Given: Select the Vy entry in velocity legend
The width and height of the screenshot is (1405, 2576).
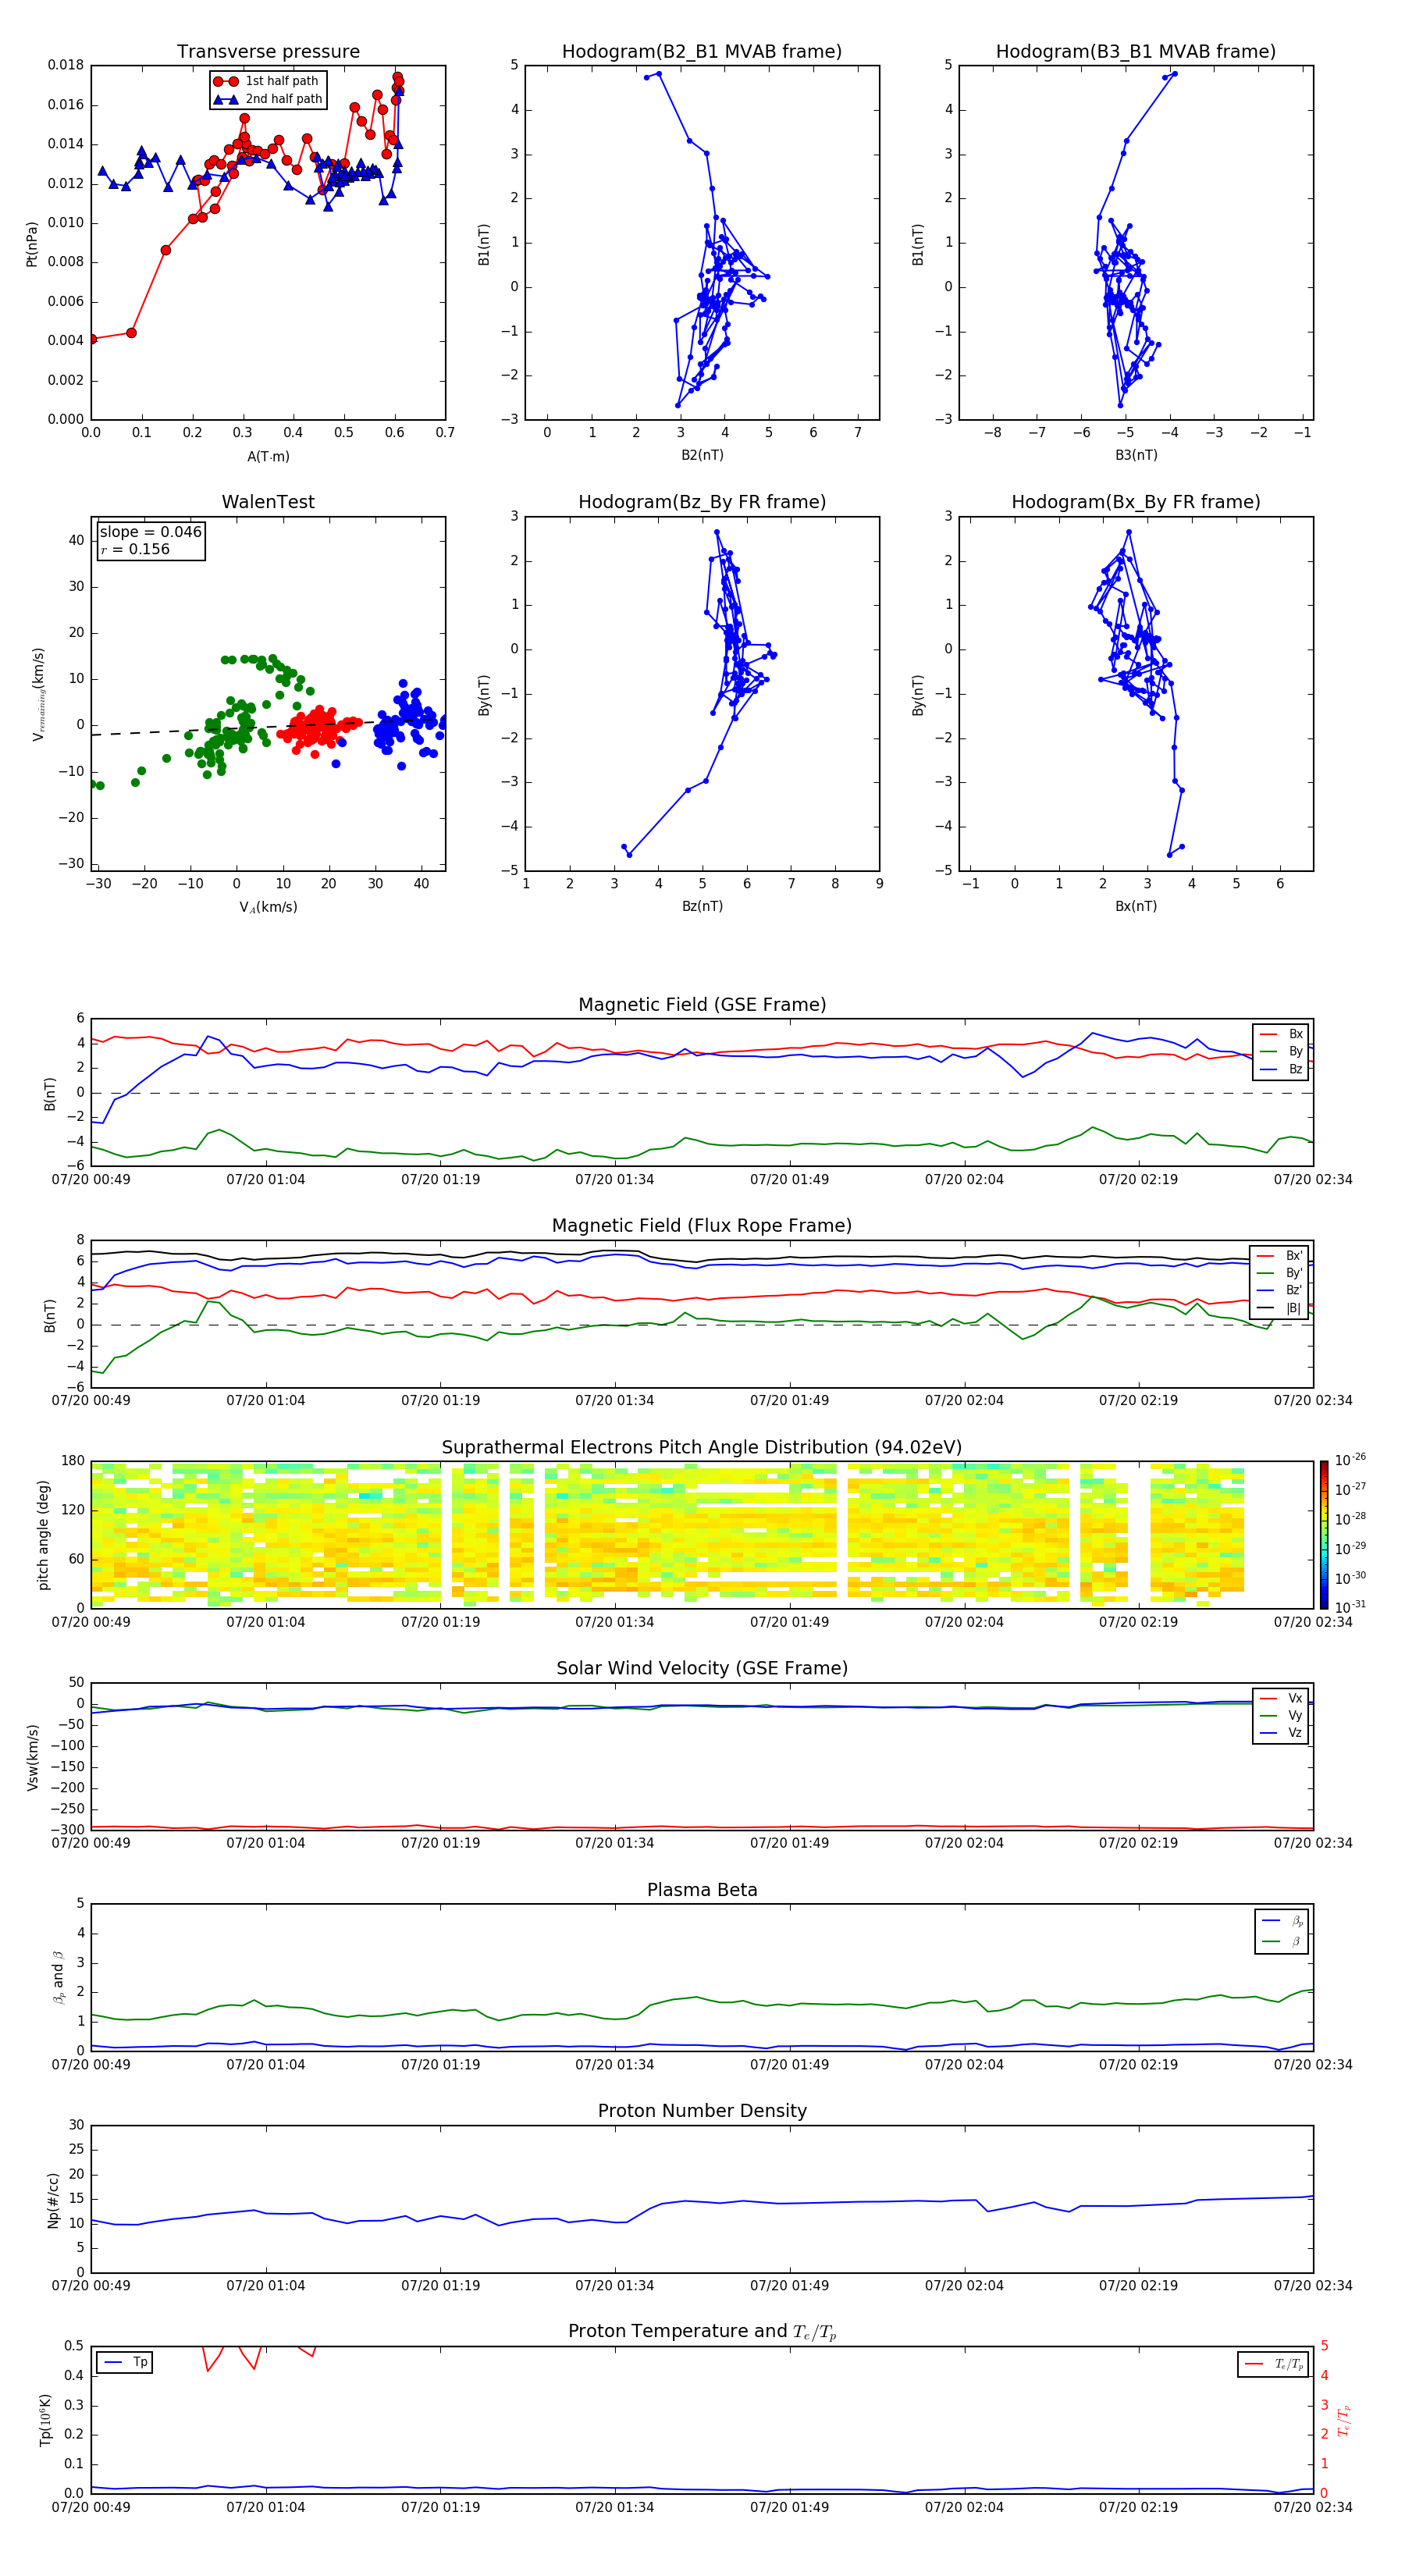Looking at the screenshot, I should click(1282, 1715).
